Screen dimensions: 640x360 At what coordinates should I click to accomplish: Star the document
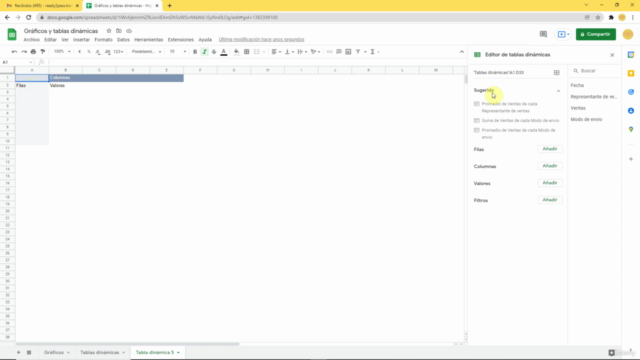[109, 31]
